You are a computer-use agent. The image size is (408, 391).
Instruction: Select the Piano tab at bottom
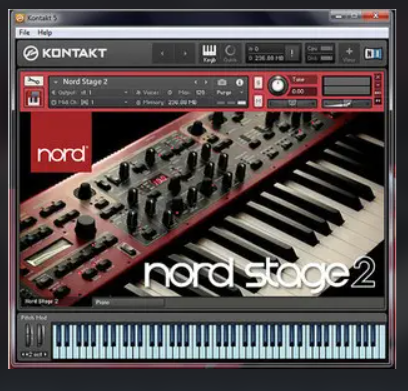pyautogui.click(x=128, y=302)
